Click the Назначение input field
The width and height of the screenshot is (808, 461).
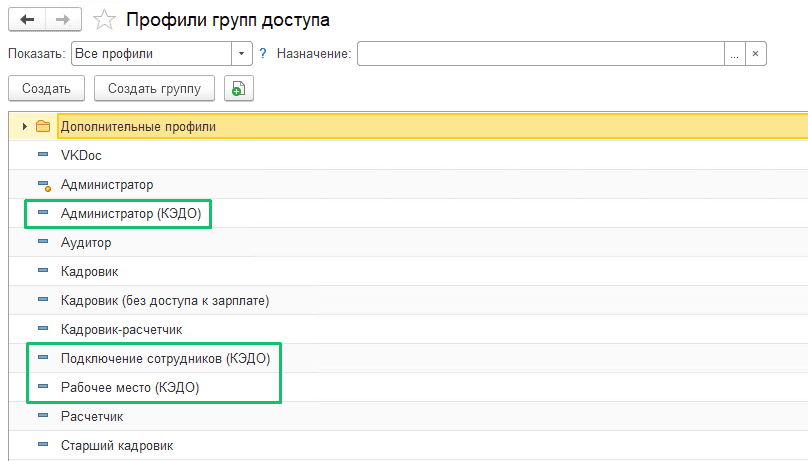coord(541,54)
